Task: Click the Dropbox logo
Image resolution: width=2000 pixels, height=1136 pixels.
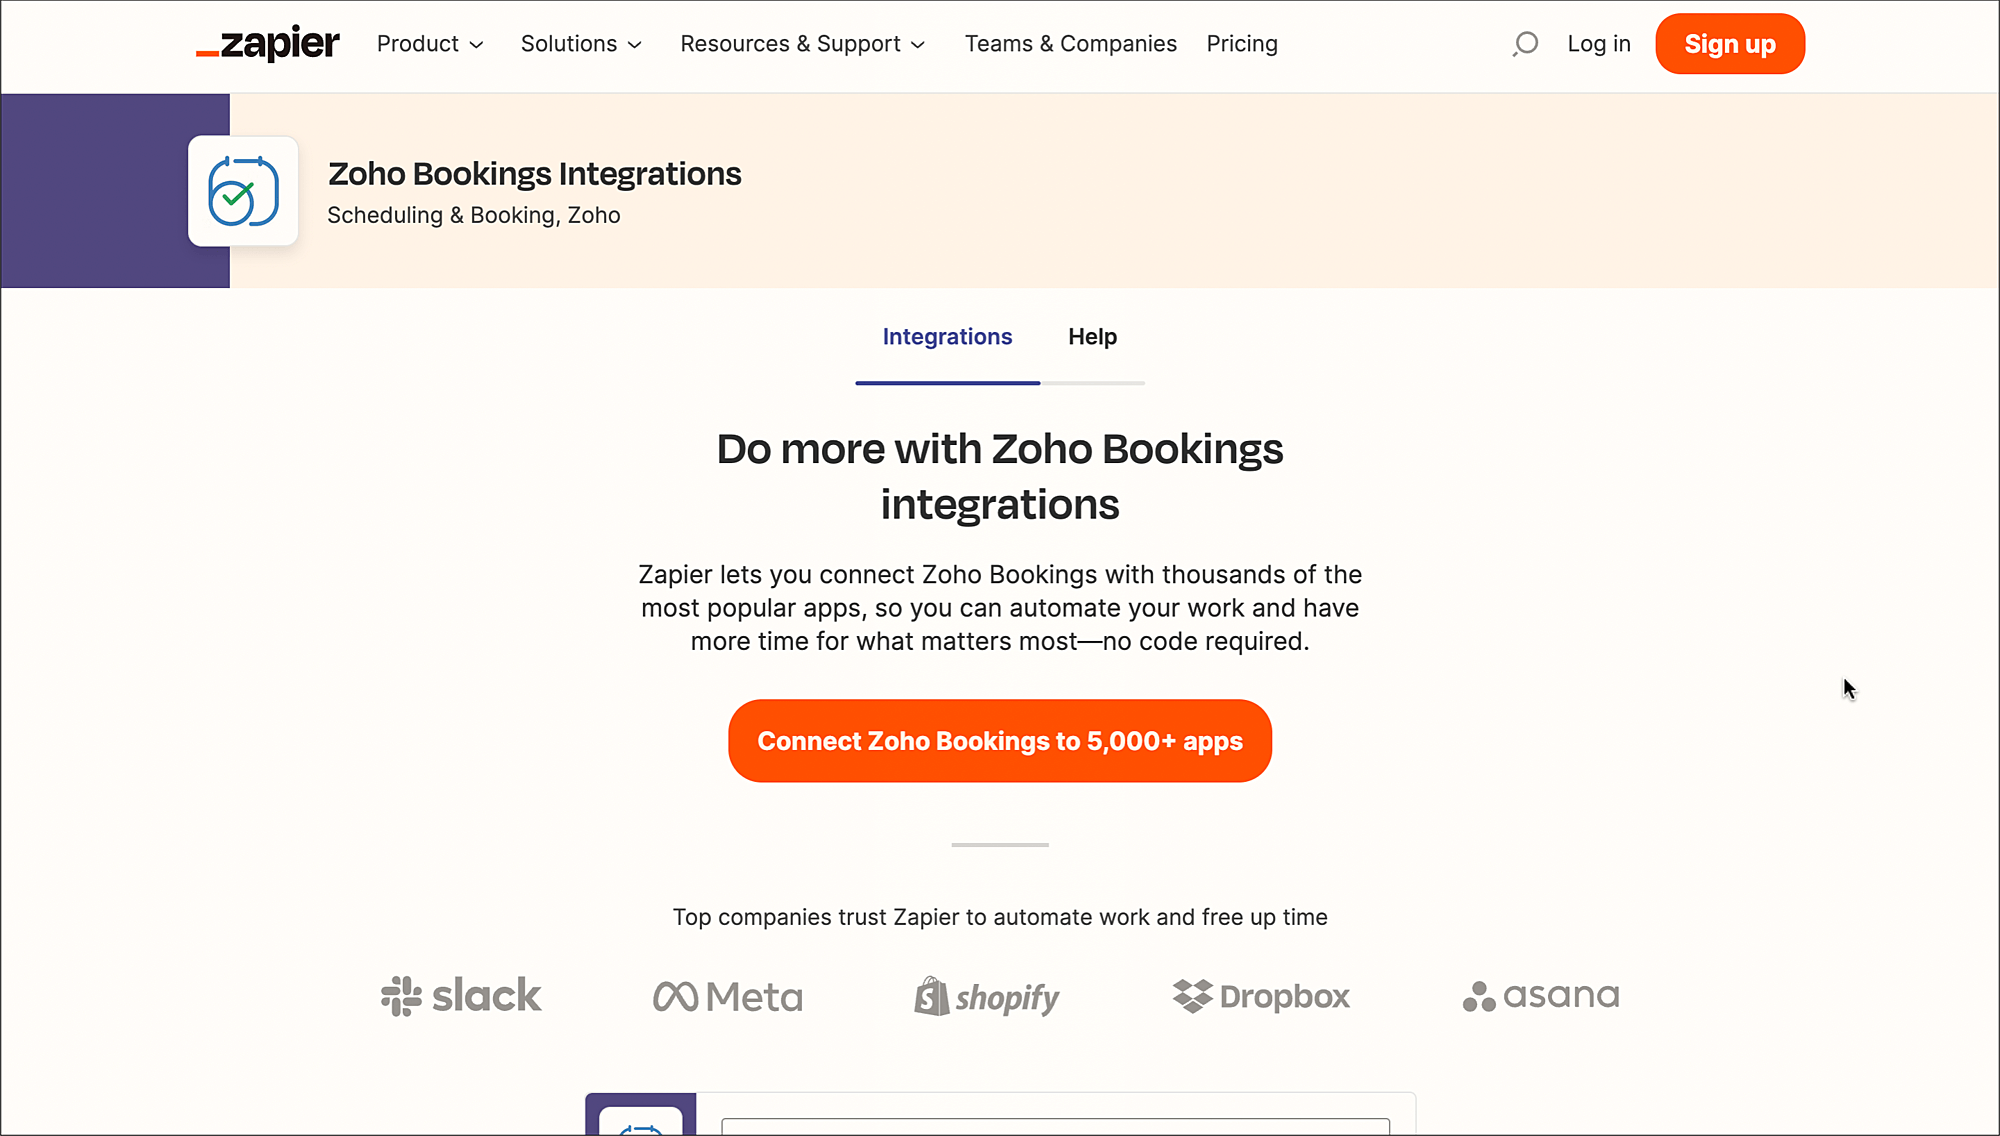Action: point(1261,996)
